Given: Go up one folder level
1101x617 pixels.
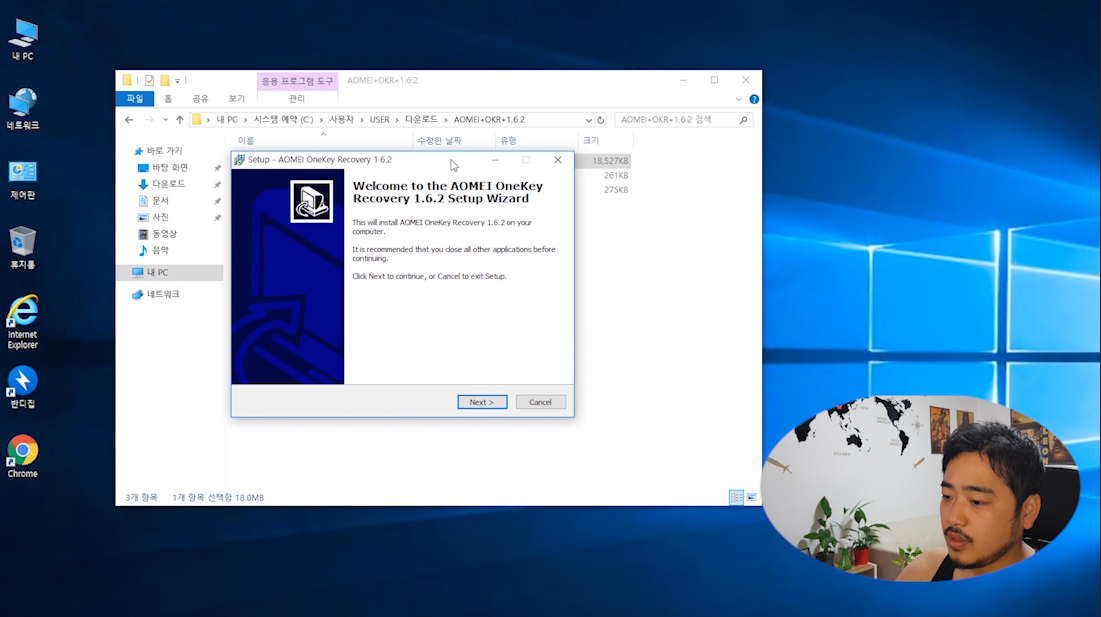Looking at the screenshot, I should point(180,120).
